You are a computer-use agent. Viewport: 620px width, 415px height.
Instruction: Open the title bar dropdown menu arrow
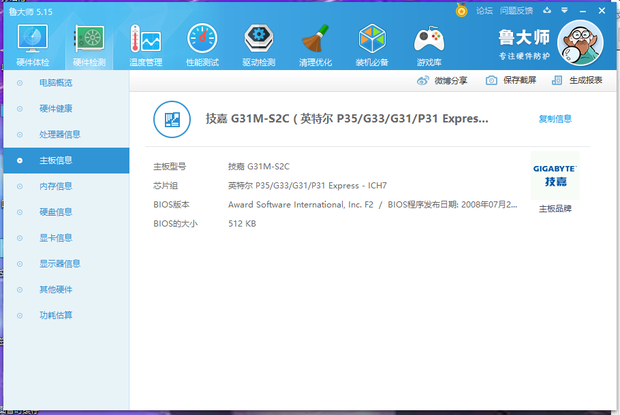point(565,10)
